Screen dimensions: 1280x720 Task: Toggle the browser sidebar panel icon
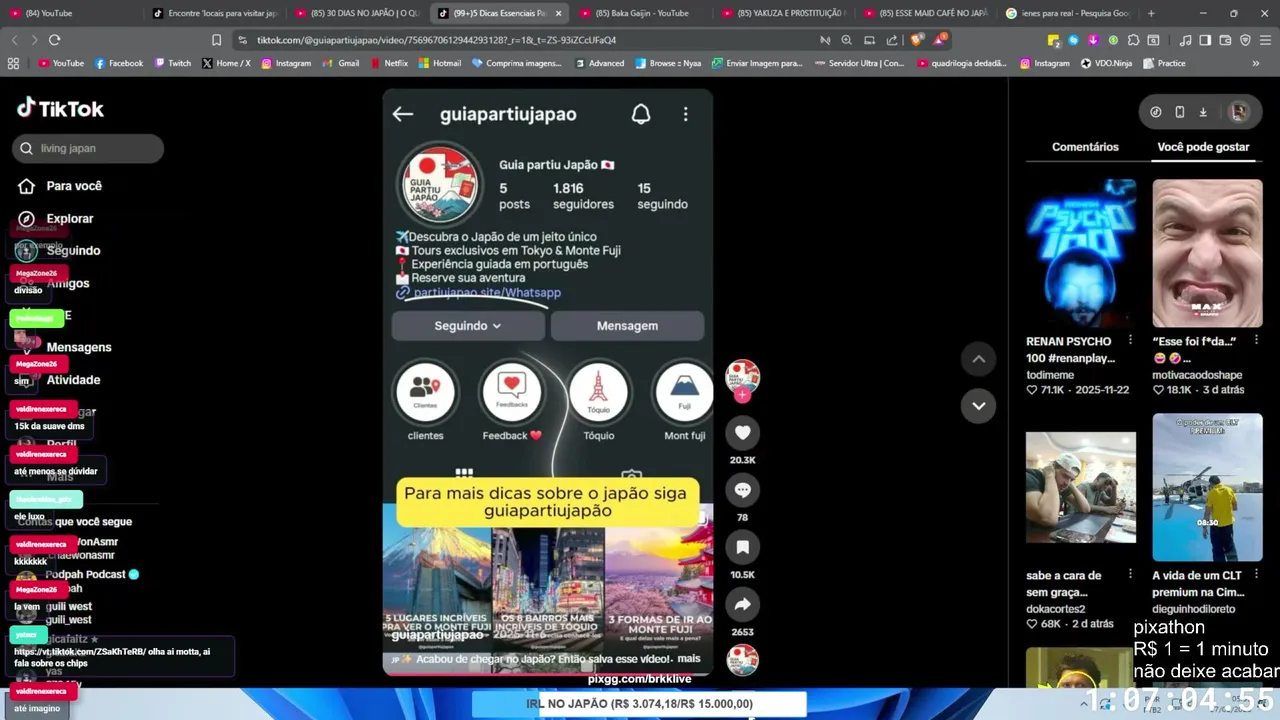coord(1205,40)
